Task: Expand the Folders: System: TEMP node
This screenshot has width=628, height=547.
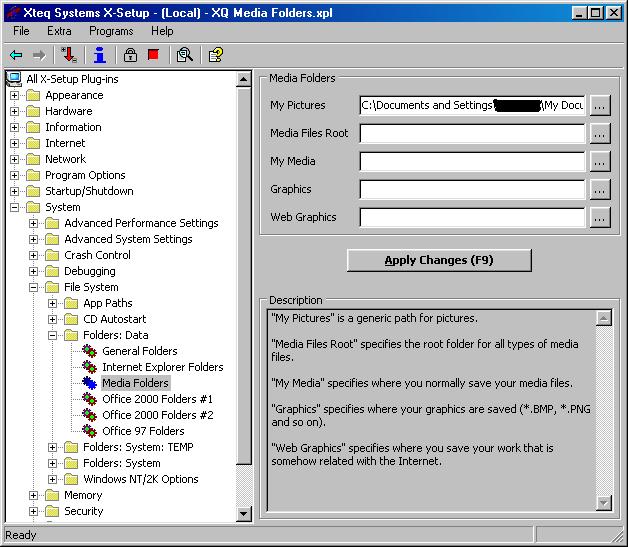Action: click(x=53, y=447)
